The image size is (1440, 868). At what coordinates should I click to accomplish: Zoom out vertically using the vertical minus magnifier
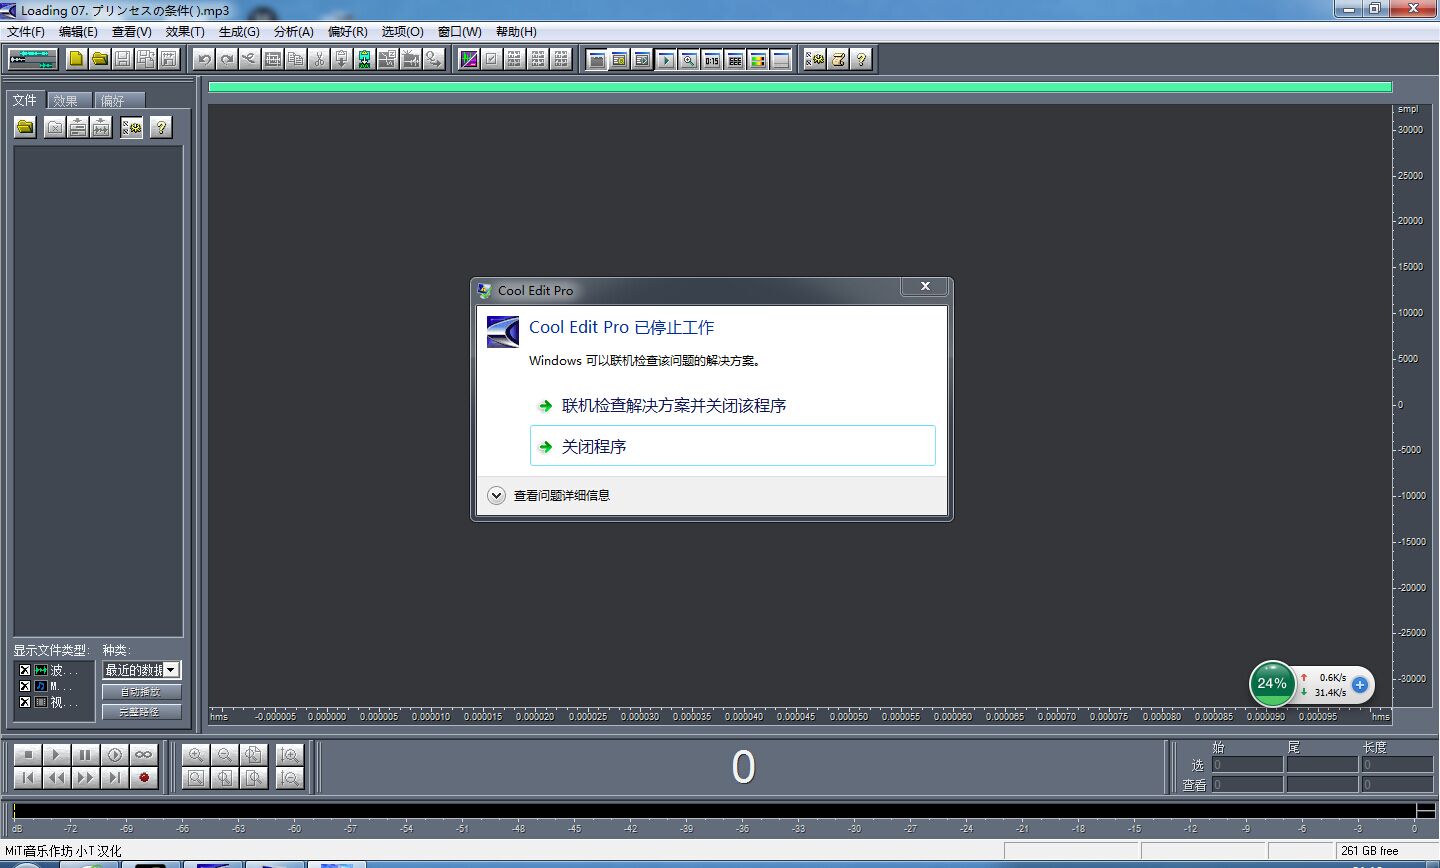[290, 777]
